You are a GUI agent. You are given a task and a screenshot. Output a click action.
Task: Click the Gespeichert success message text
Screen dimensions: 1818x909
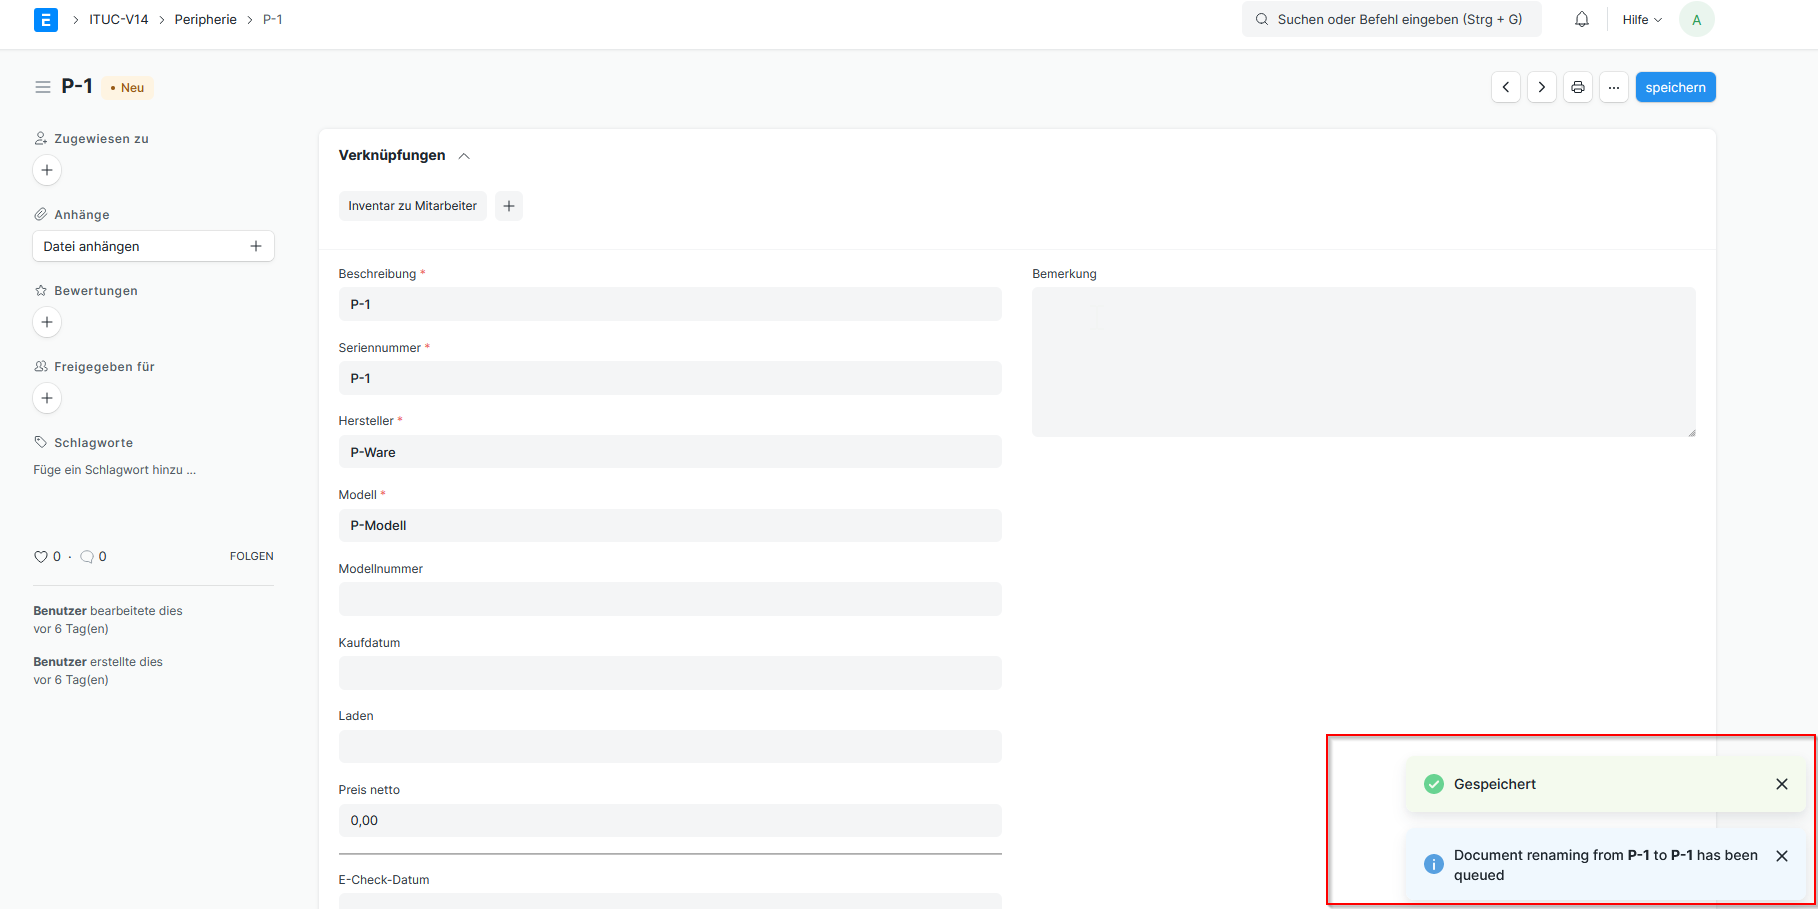click(1495, 784)
